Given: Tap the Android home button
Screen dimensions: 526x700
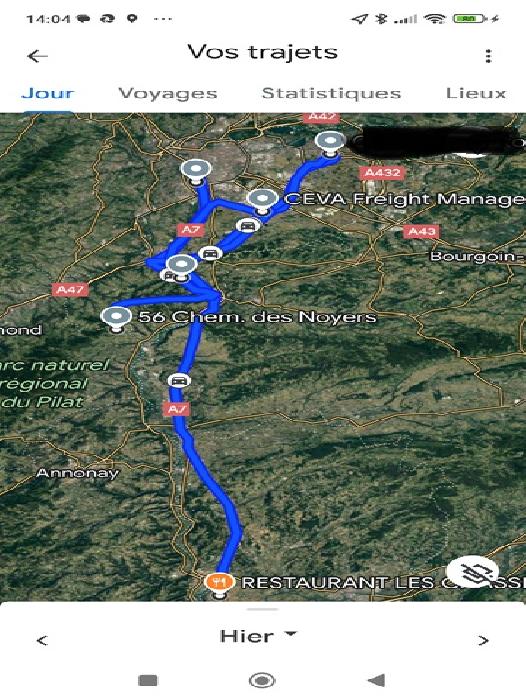Looking at the screenshot, I should pos(262,680).
